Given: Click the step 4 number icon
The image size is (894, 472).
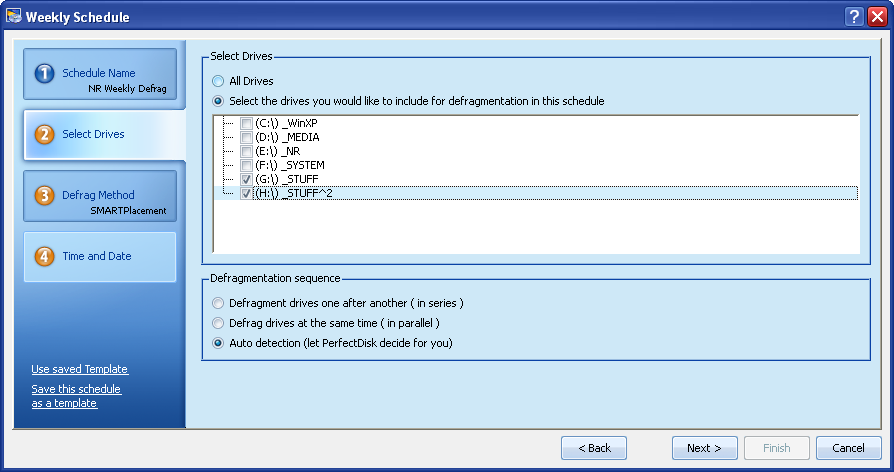Looking at the screenshot, I should tap(44, 257).
